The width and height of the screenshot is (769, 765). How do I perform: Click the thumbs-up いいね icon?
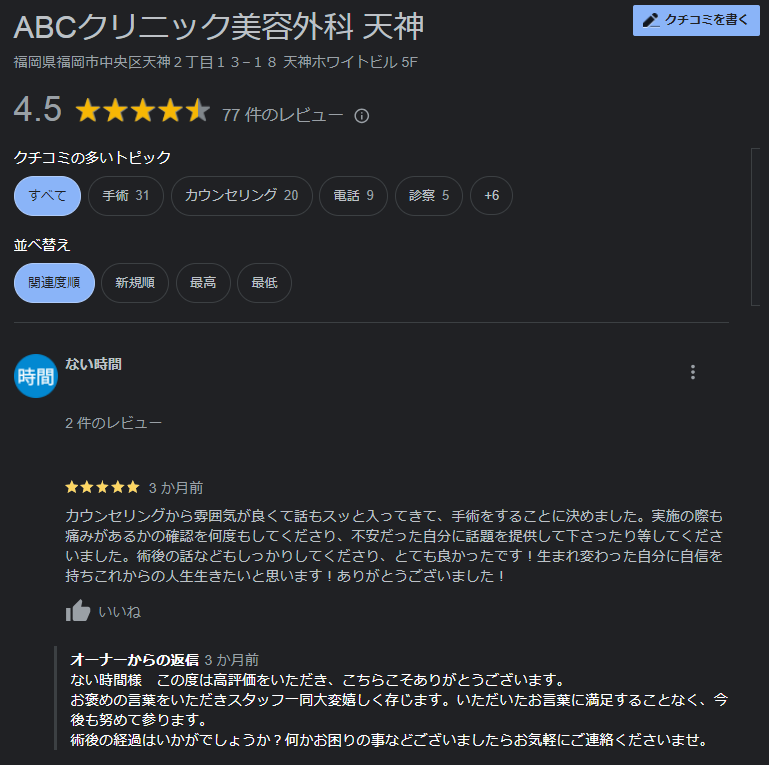pos(78,611)
